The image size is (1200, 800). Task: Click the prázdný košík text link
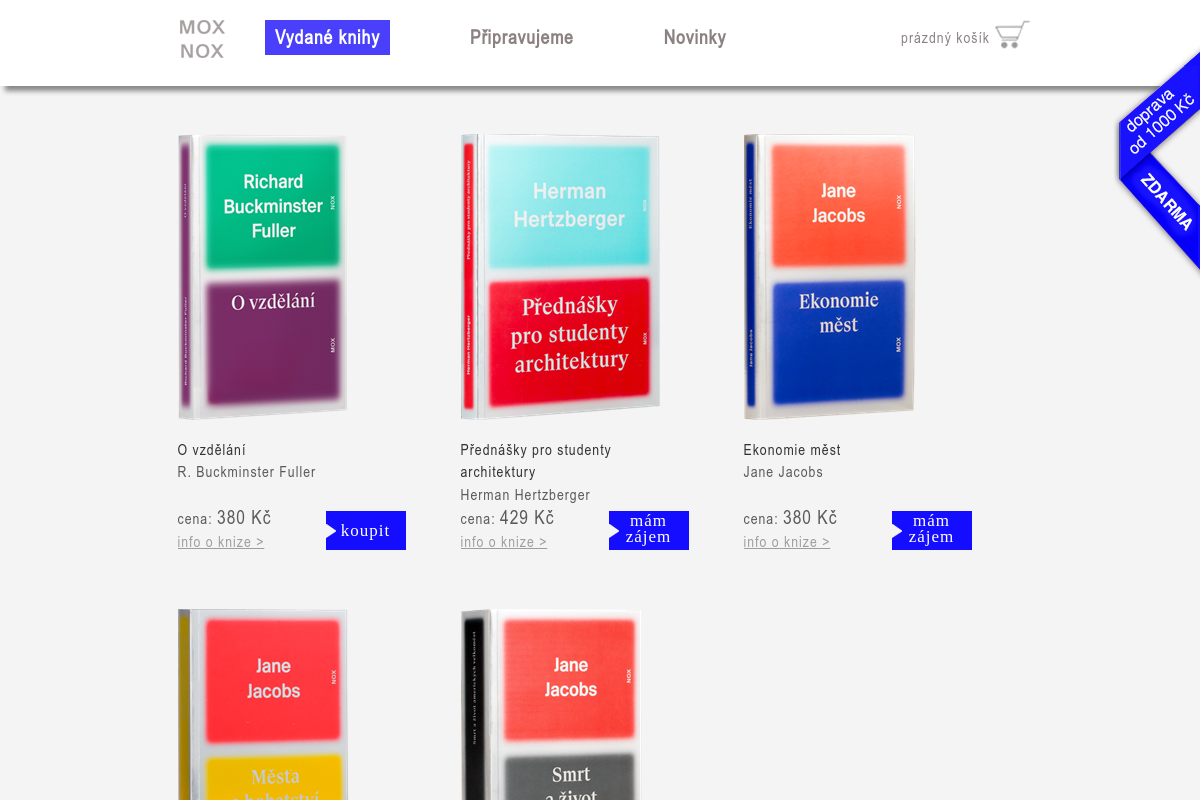[x=944, y=39]
